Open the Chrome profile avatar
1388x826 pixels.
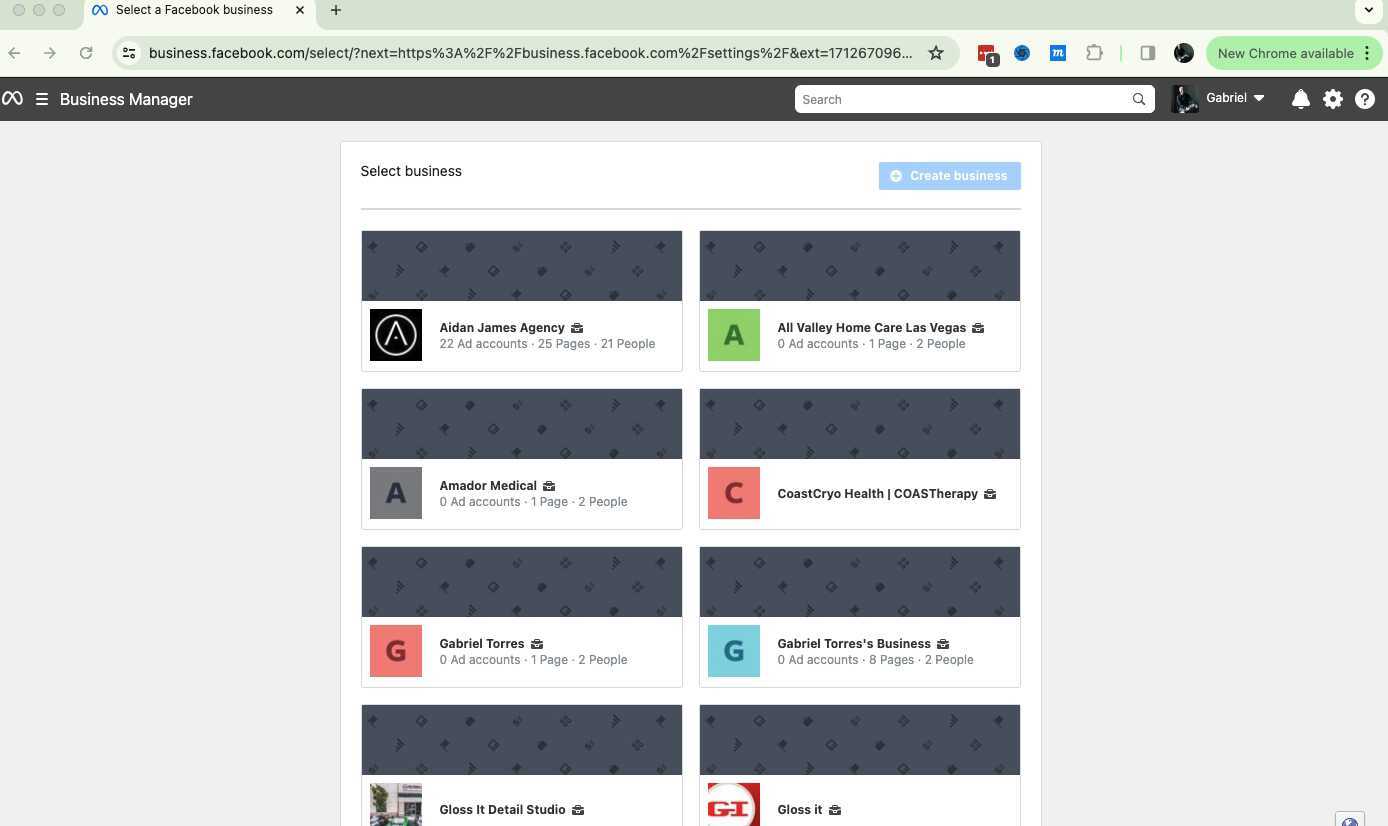point(1184,53)
